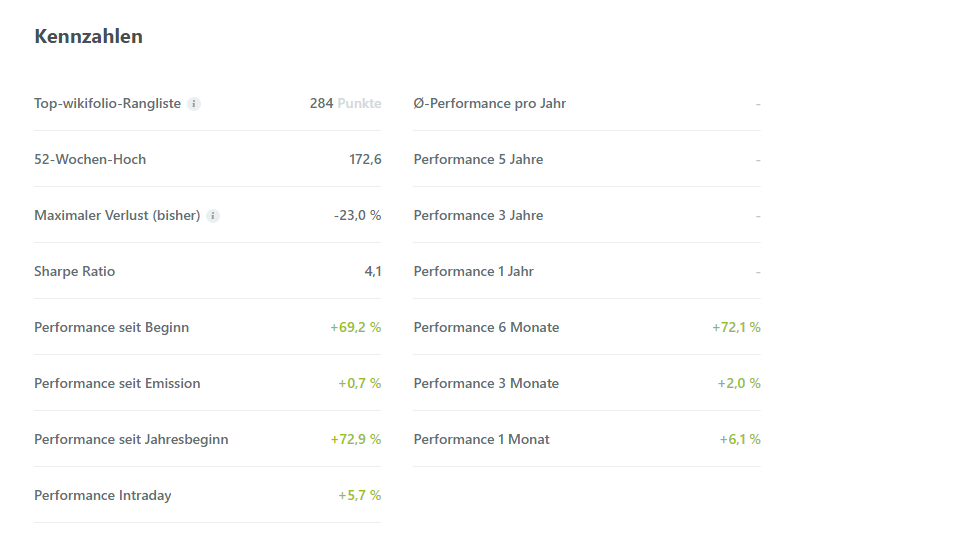Viewport: 960px width, 540px height.
Task: Select the Ø-Performance pro Jahr label
Action: click(x=489, y=104)
